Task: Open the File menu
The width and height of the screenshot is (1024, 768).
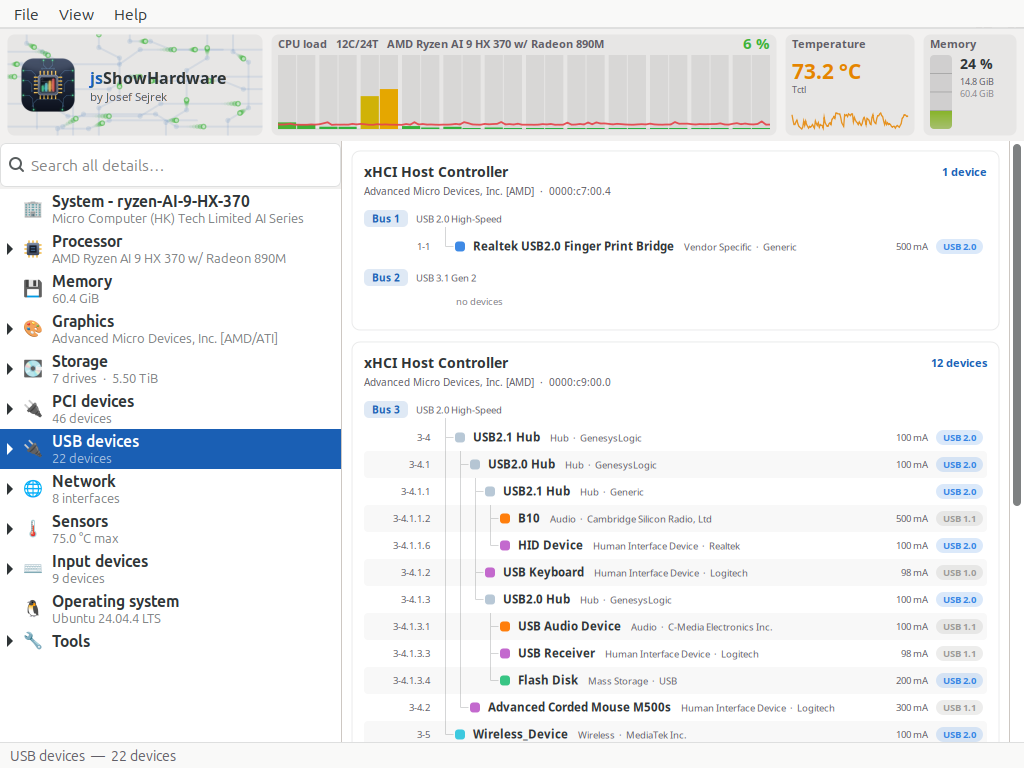Action: [26, 14]
